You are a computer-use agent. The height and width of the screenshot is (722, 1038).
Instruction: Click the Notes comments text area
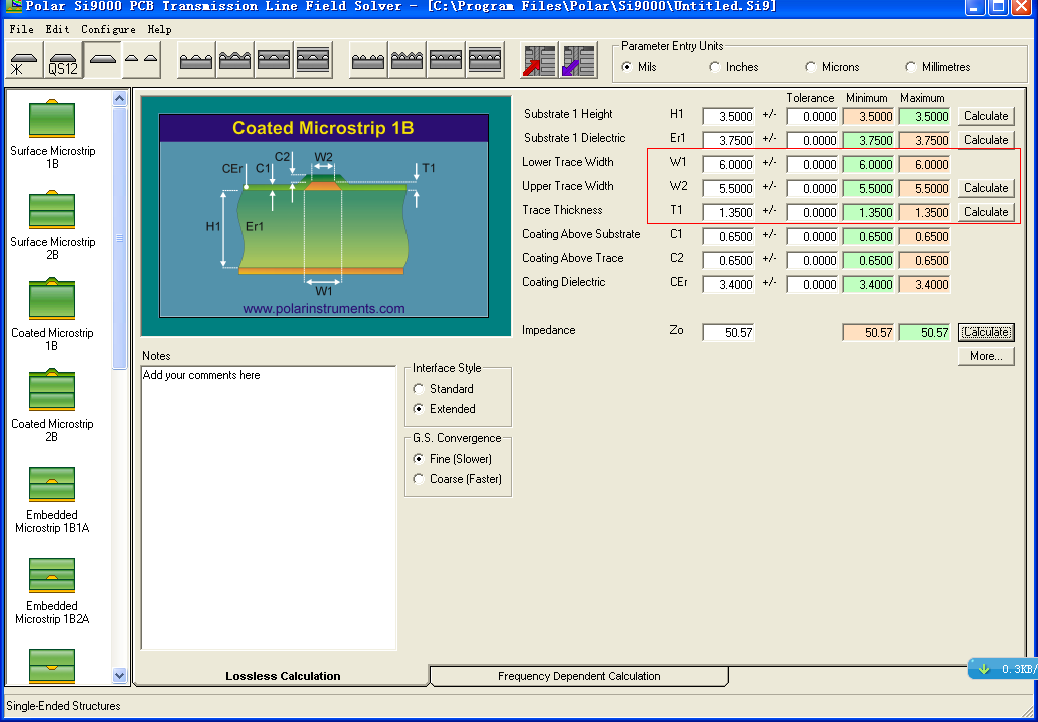click(x=269, y=508)
